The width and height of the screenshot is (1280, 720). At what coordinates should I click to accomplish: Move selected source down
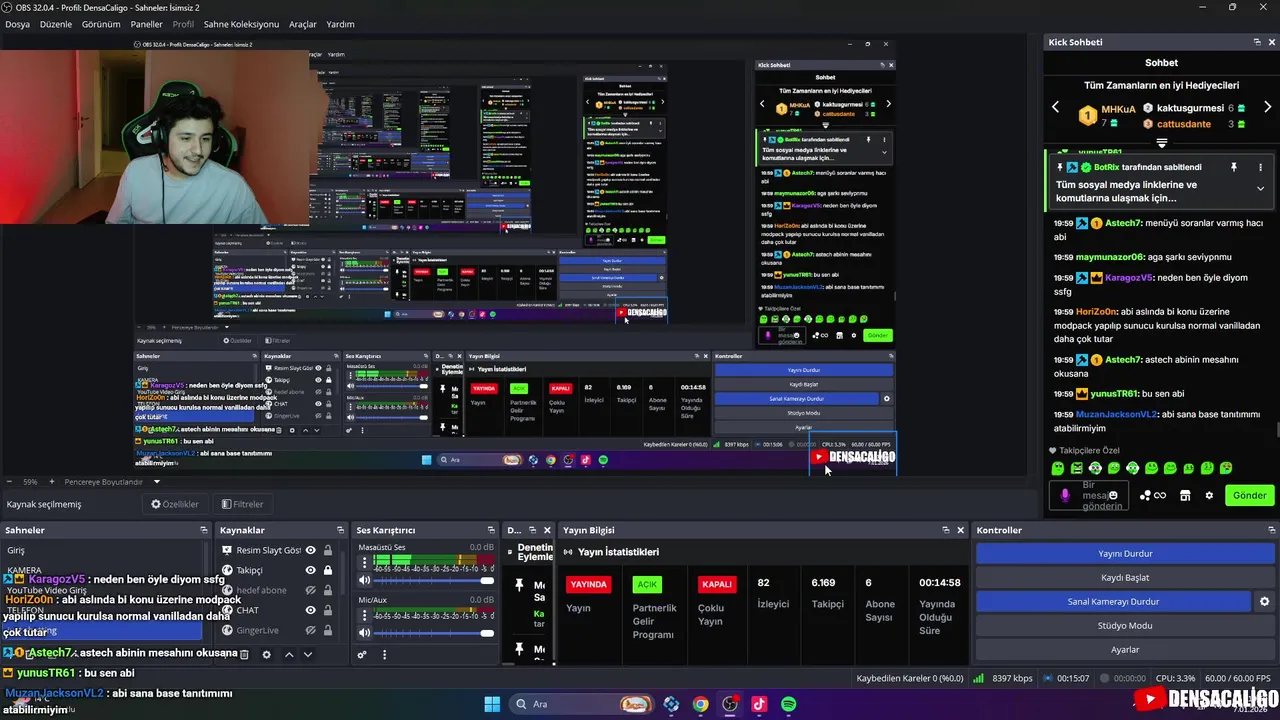pos(308,654)
